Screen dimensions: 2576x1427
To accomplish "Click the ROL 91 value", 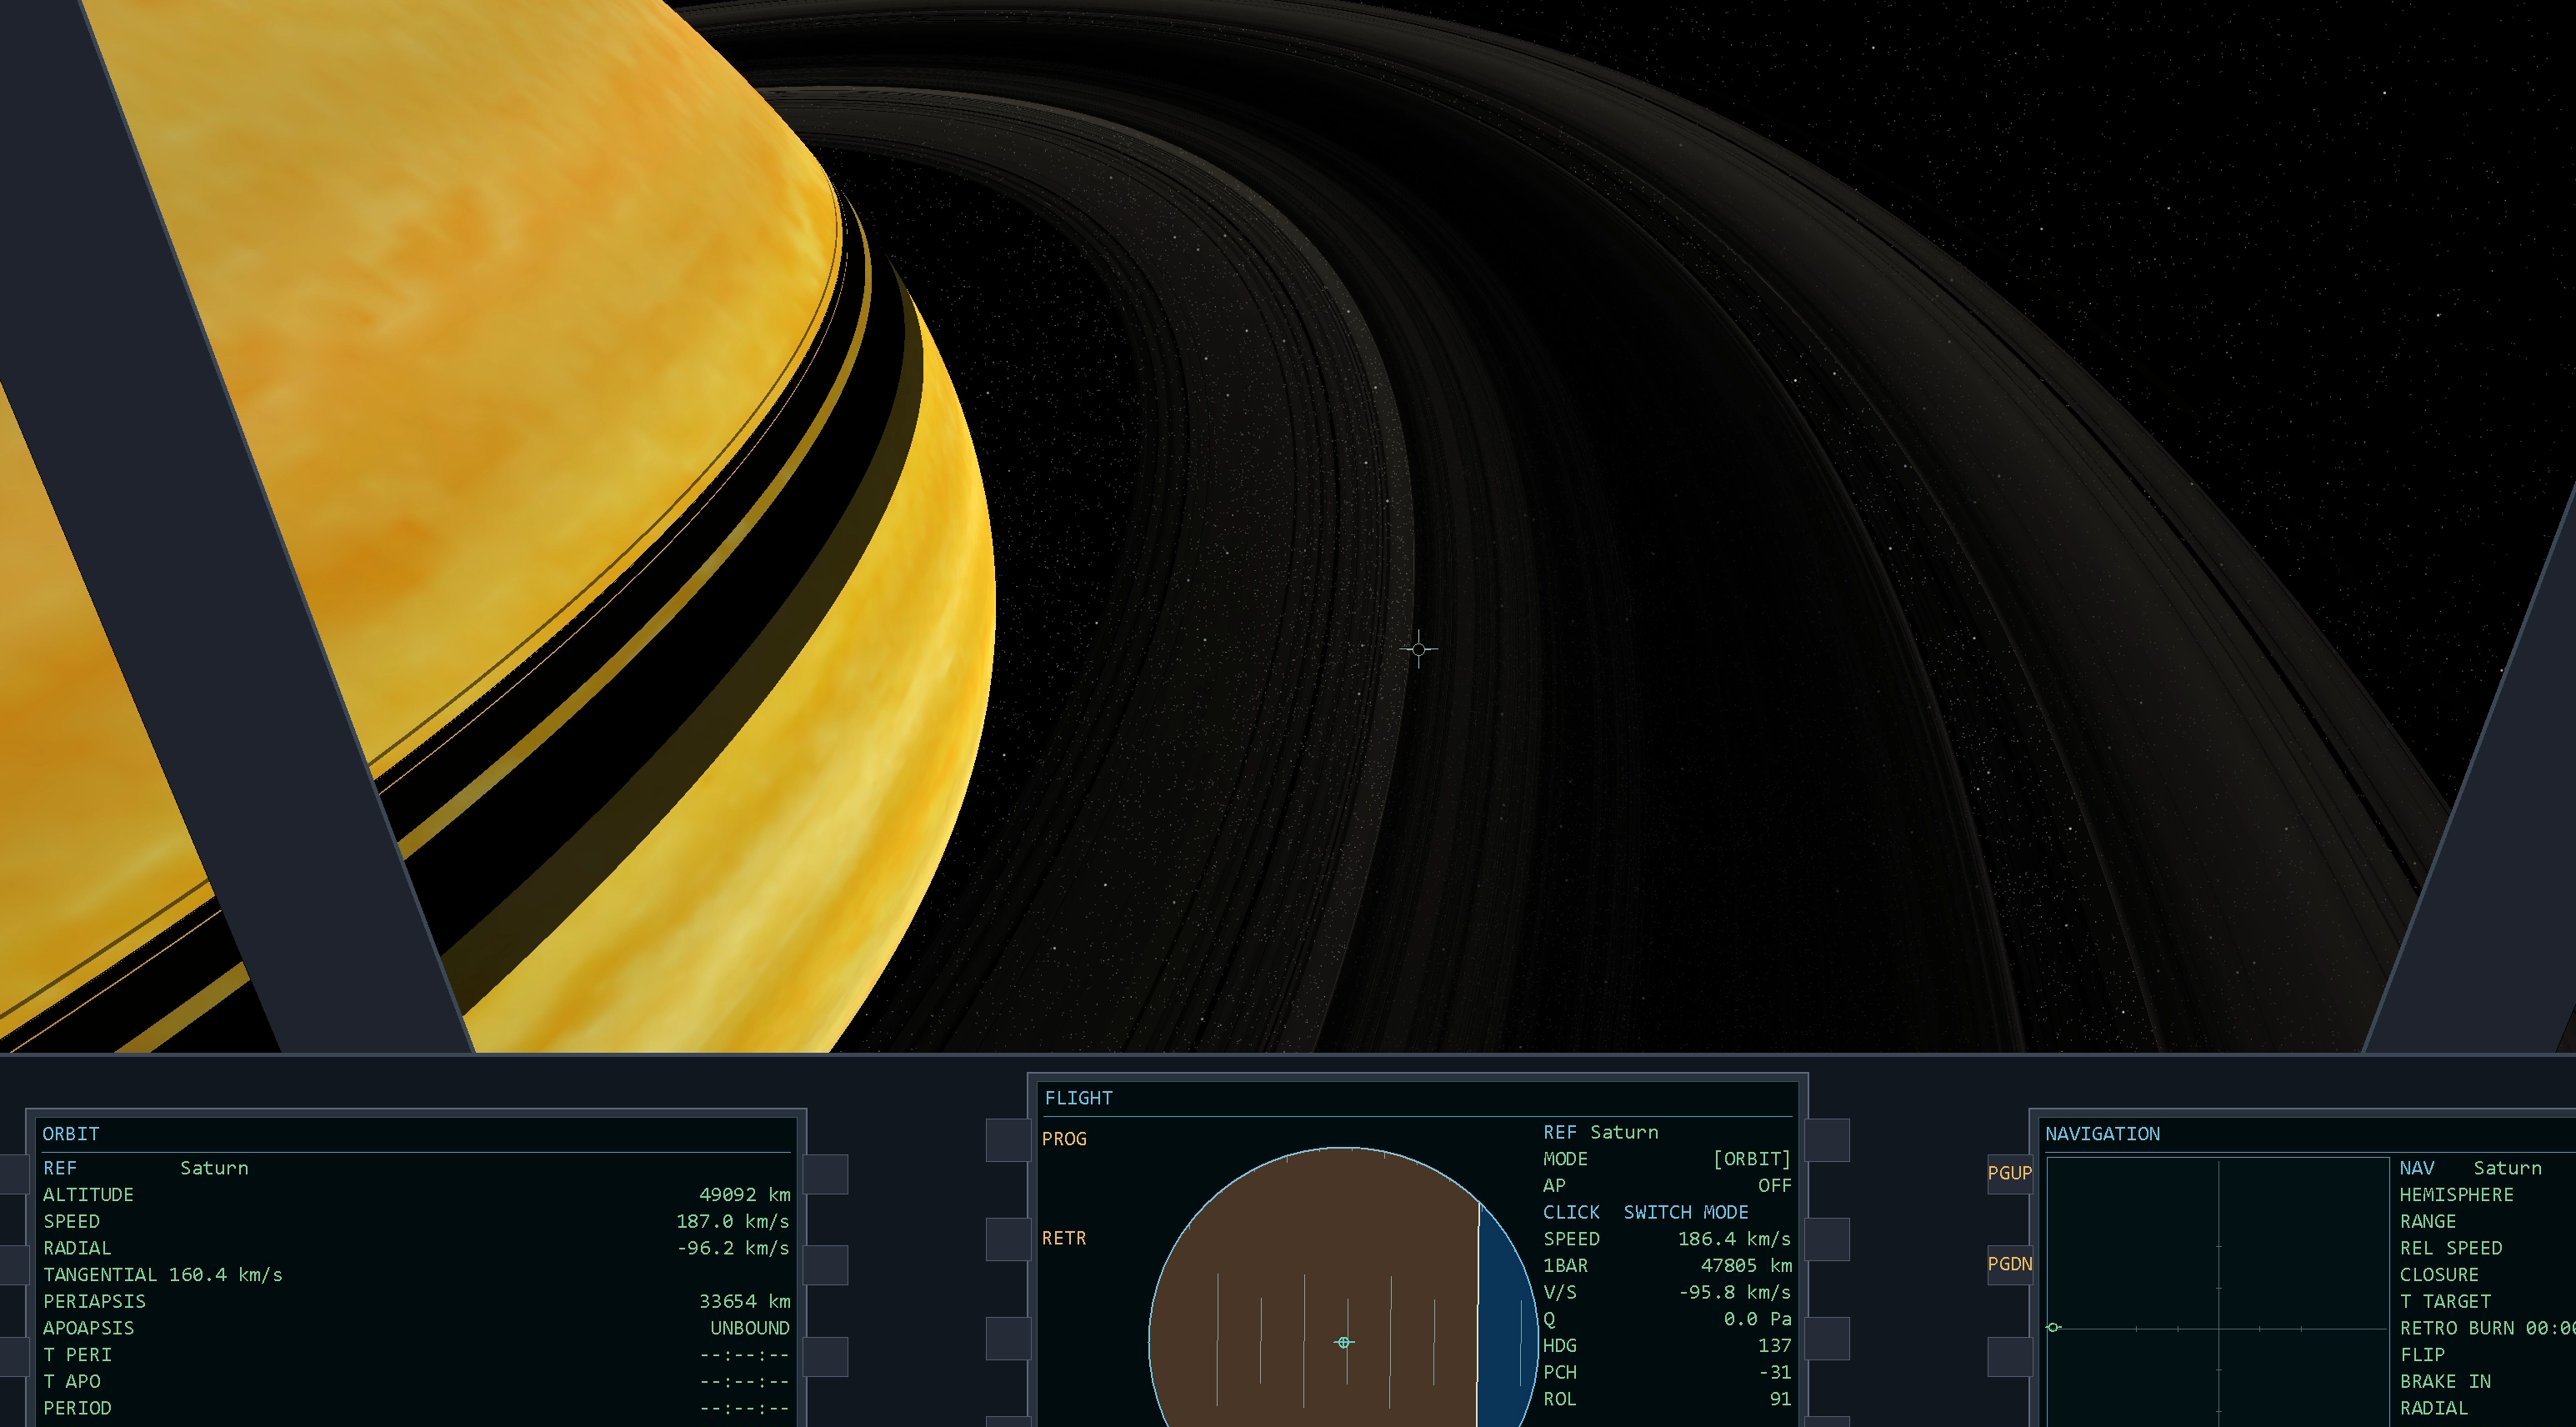I will point(1780,1399).
